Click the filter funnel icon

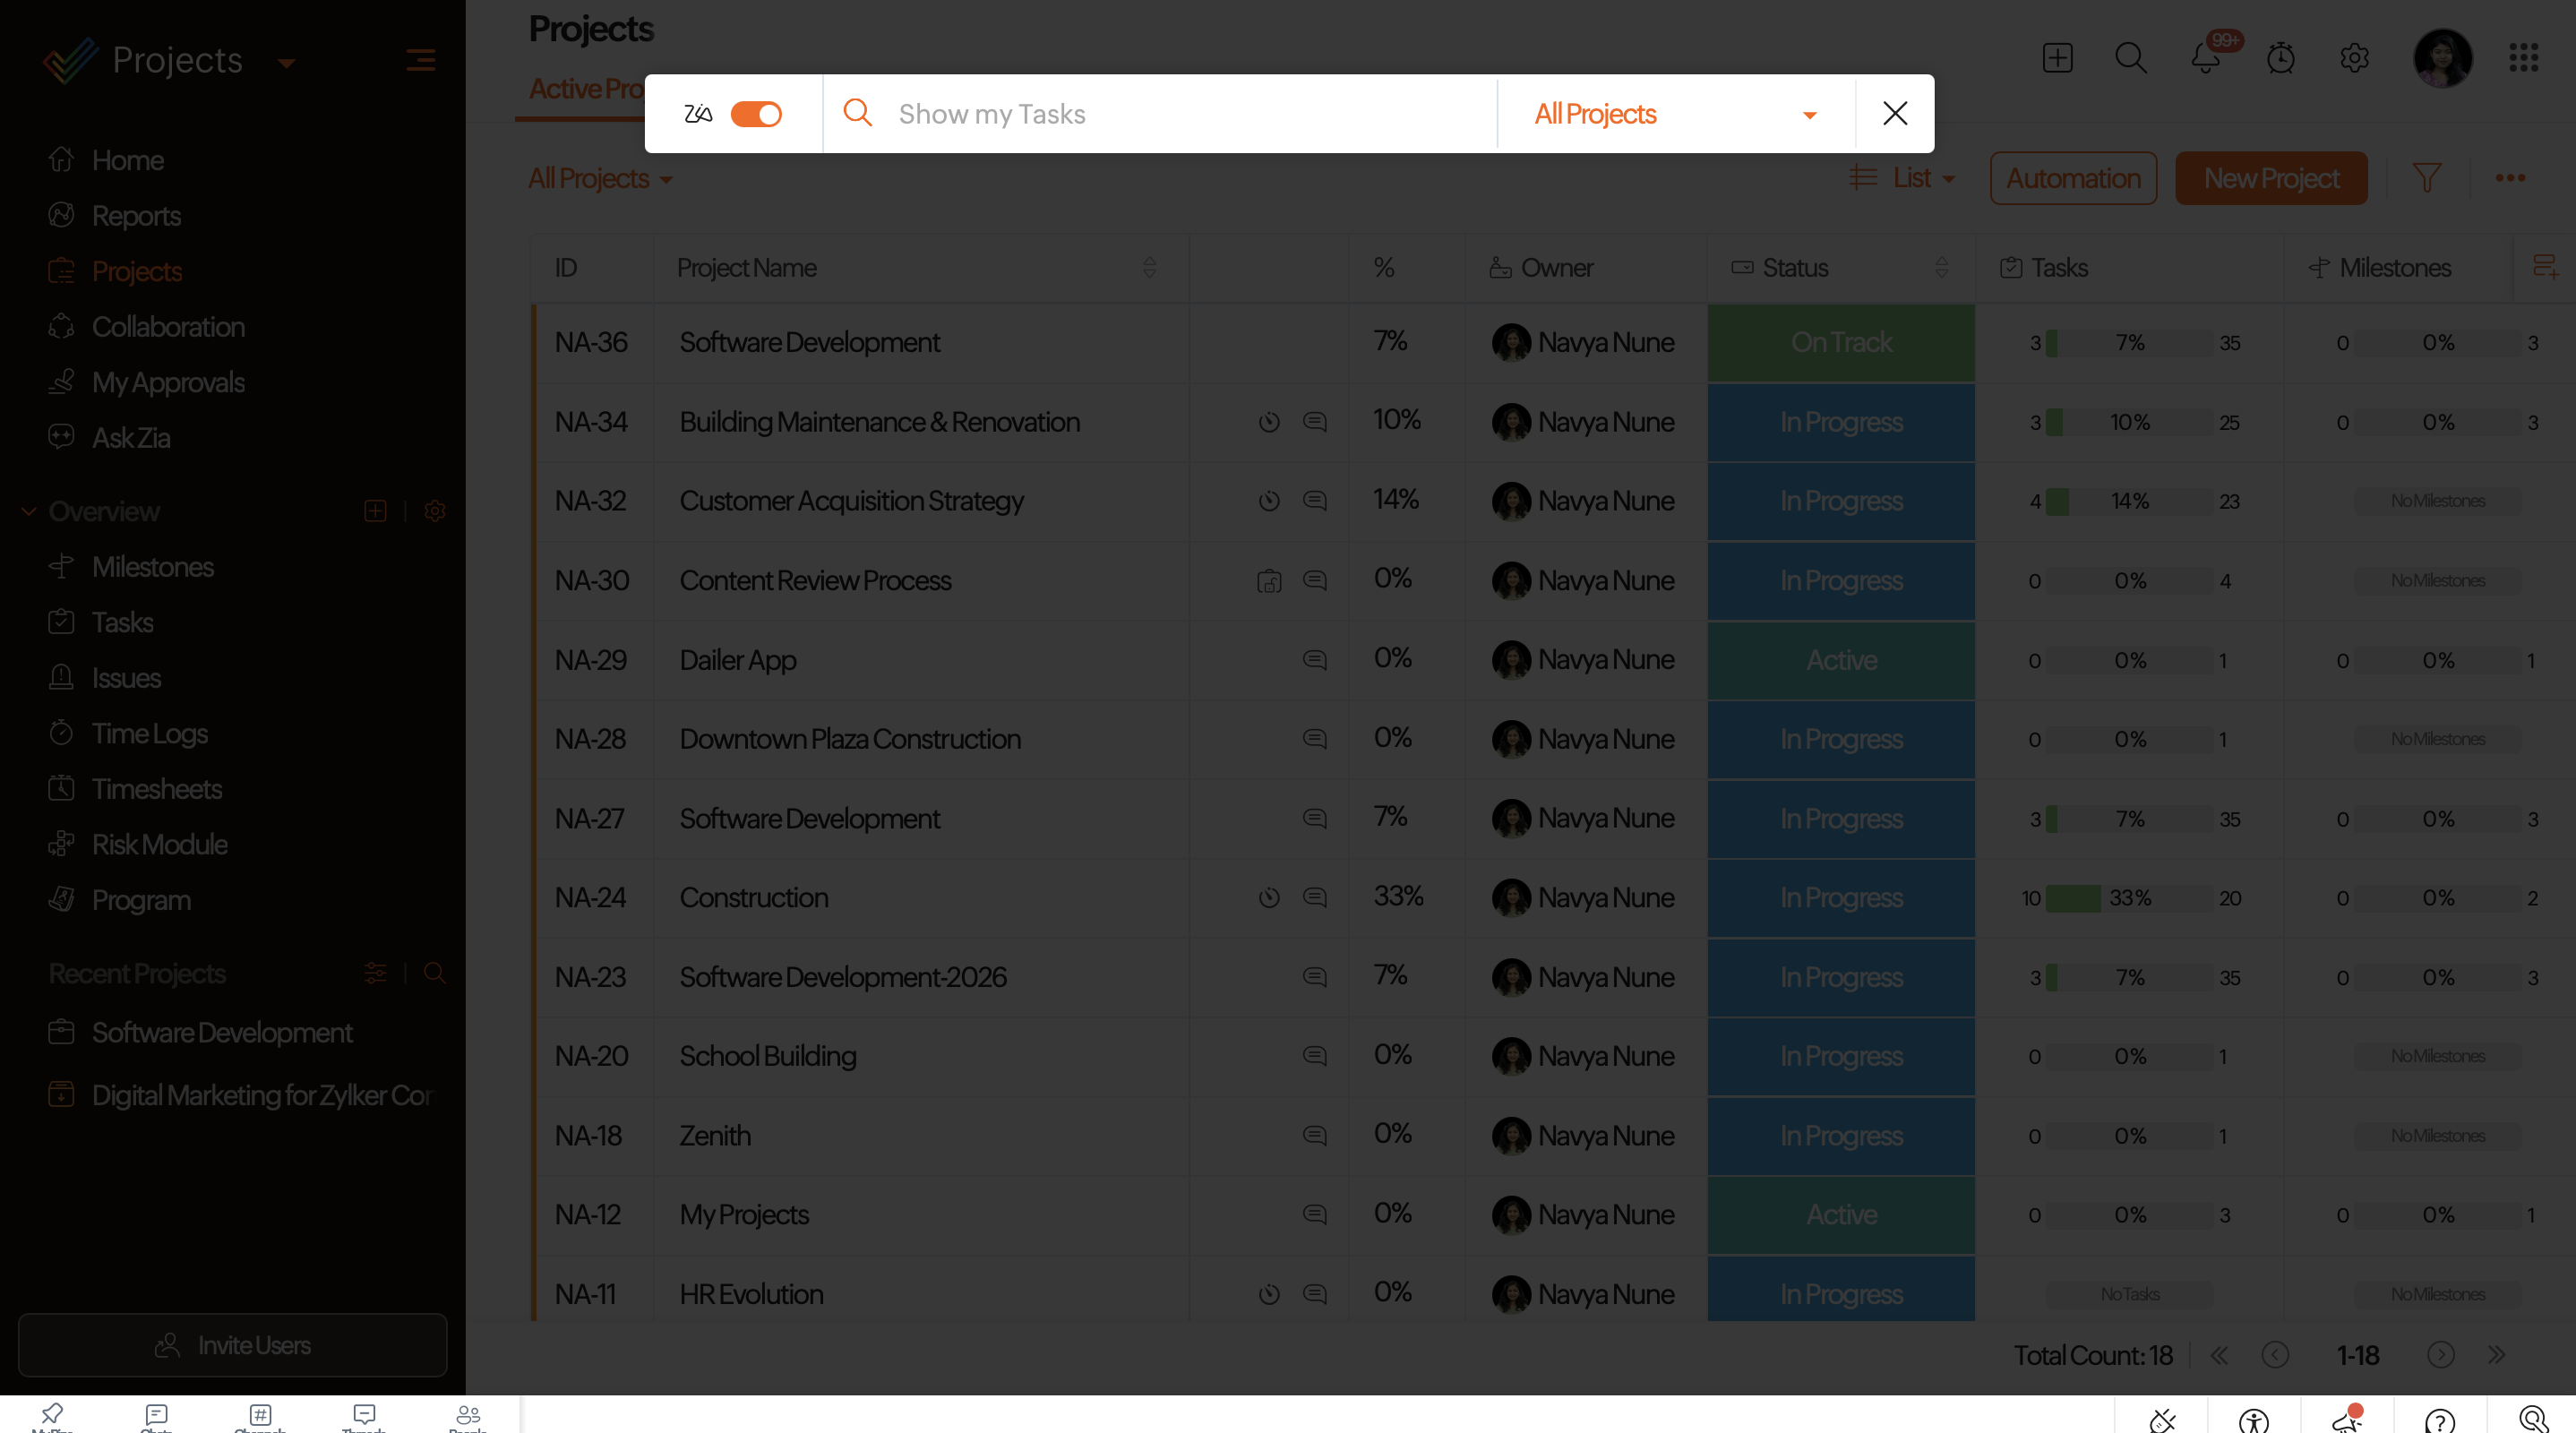2426,178
